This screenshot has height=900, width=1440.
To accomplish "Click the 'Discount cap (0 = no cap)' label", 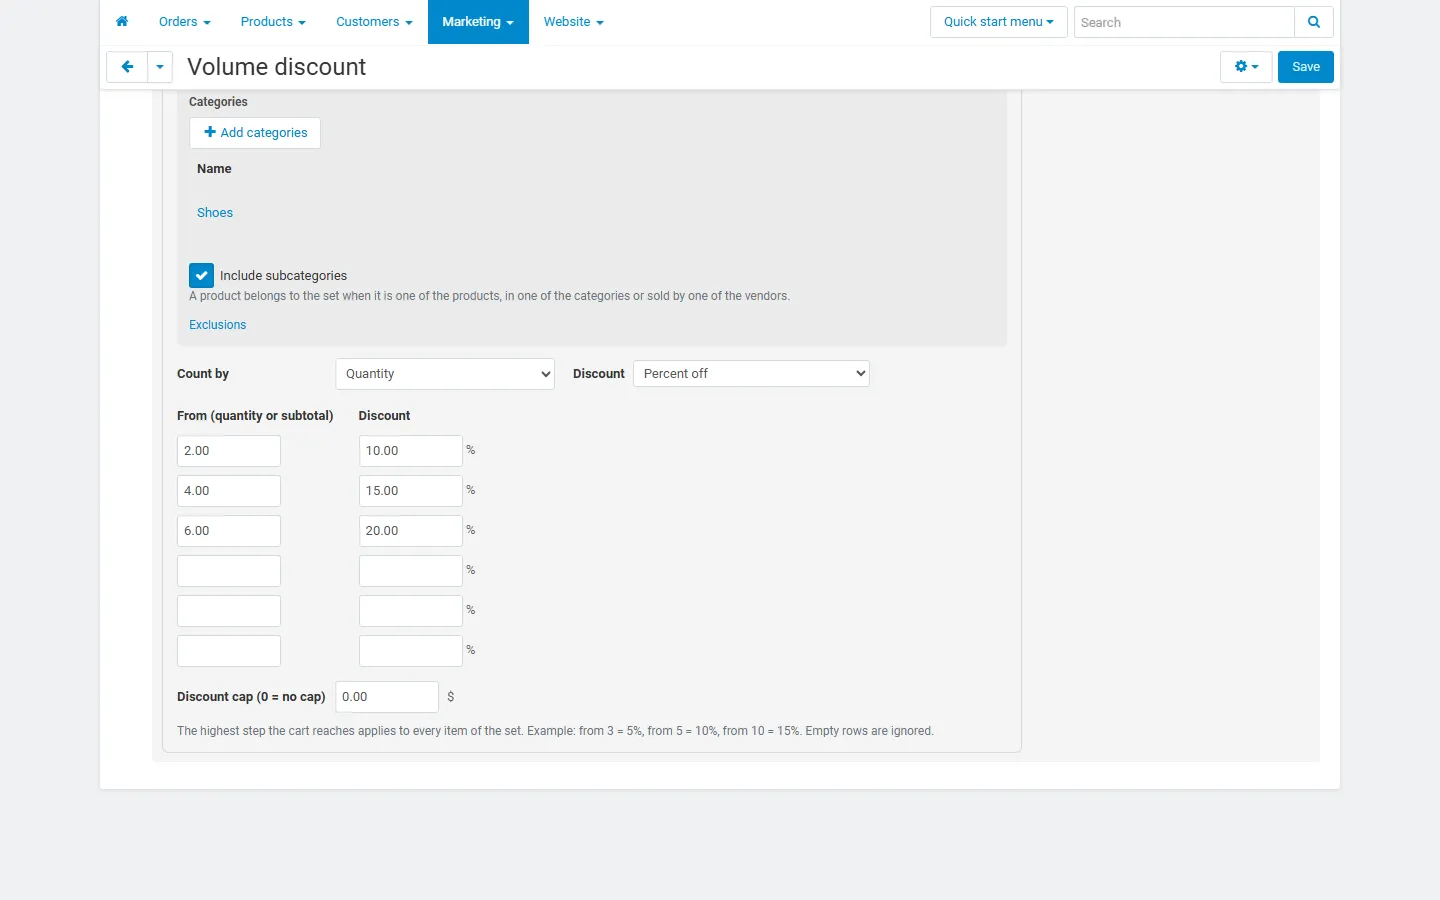I will click(251, 697).
